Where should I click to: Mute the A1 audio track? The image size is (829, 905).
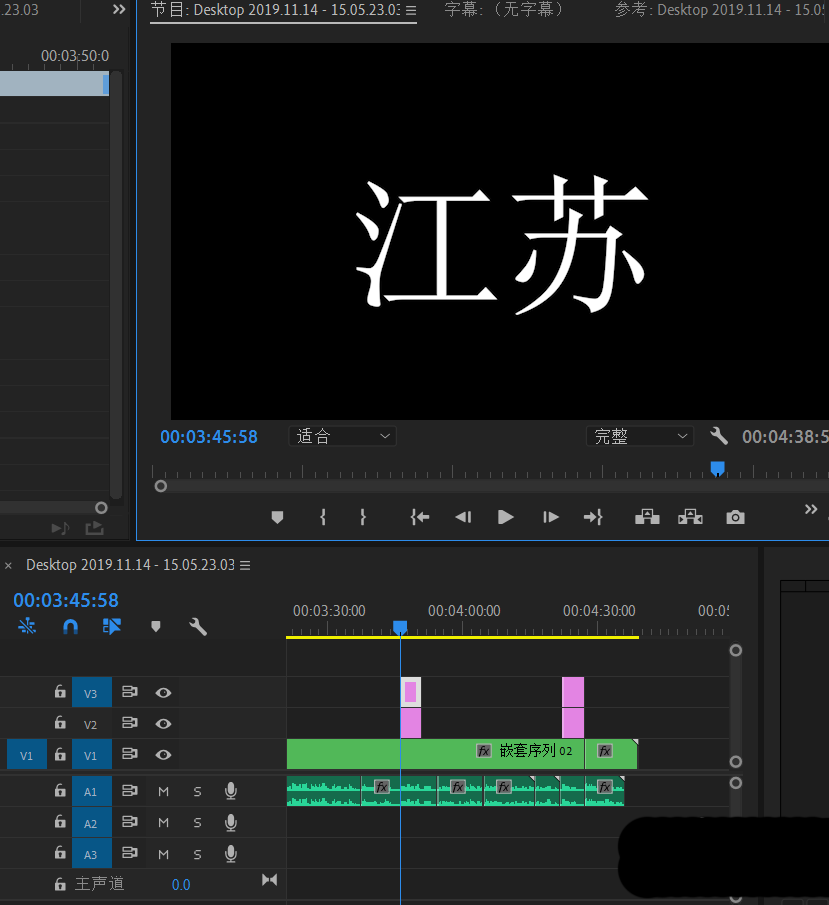[164, 791]
